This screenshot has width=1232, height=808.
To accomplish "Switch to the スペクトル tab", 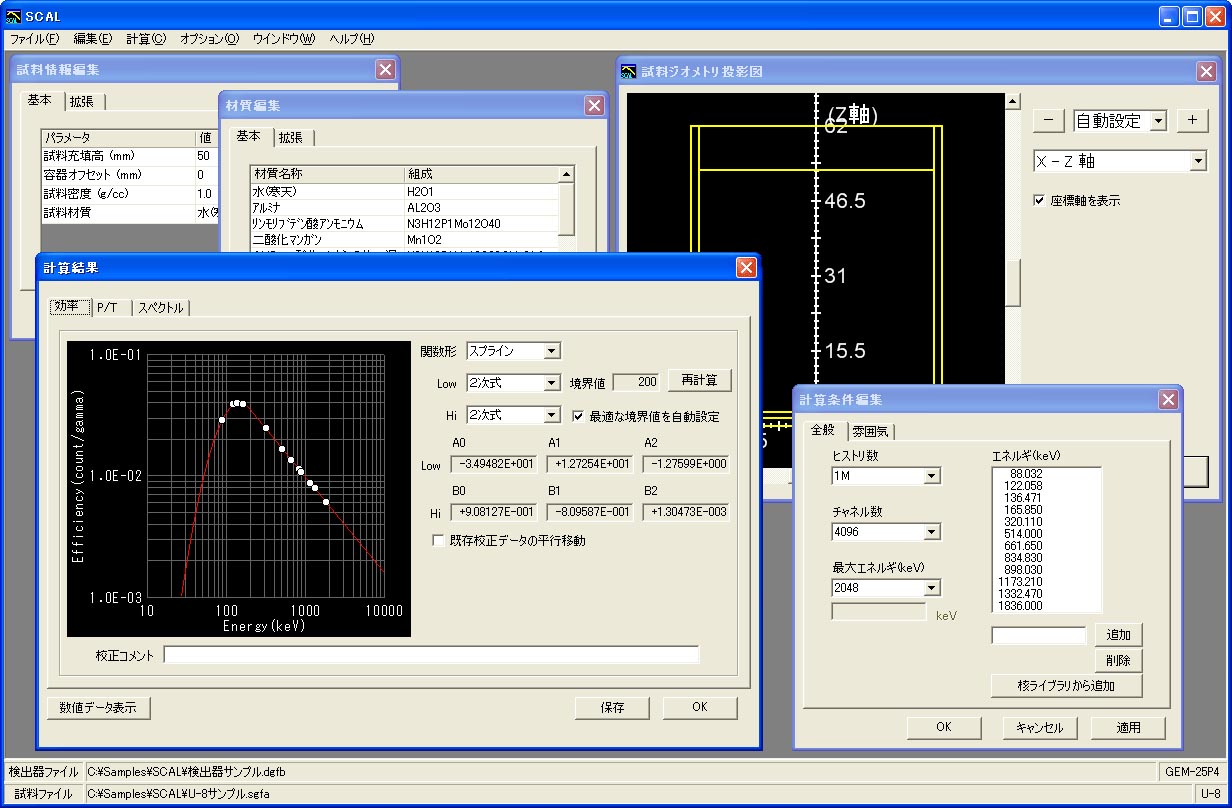I will click(161, 308).
